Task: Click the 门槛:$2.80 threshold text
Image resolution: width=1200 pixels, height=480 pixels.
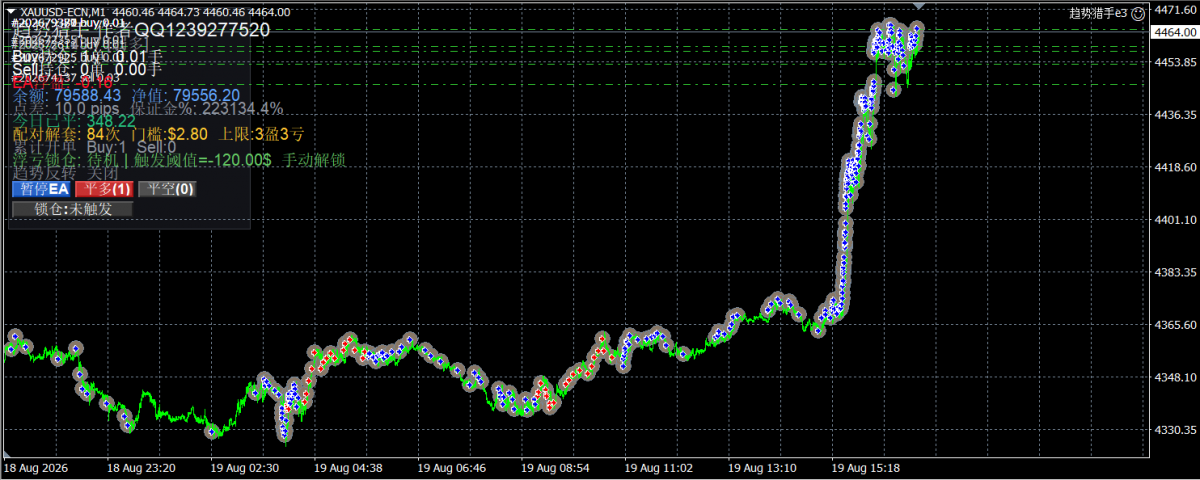Action: pos(169,134)
